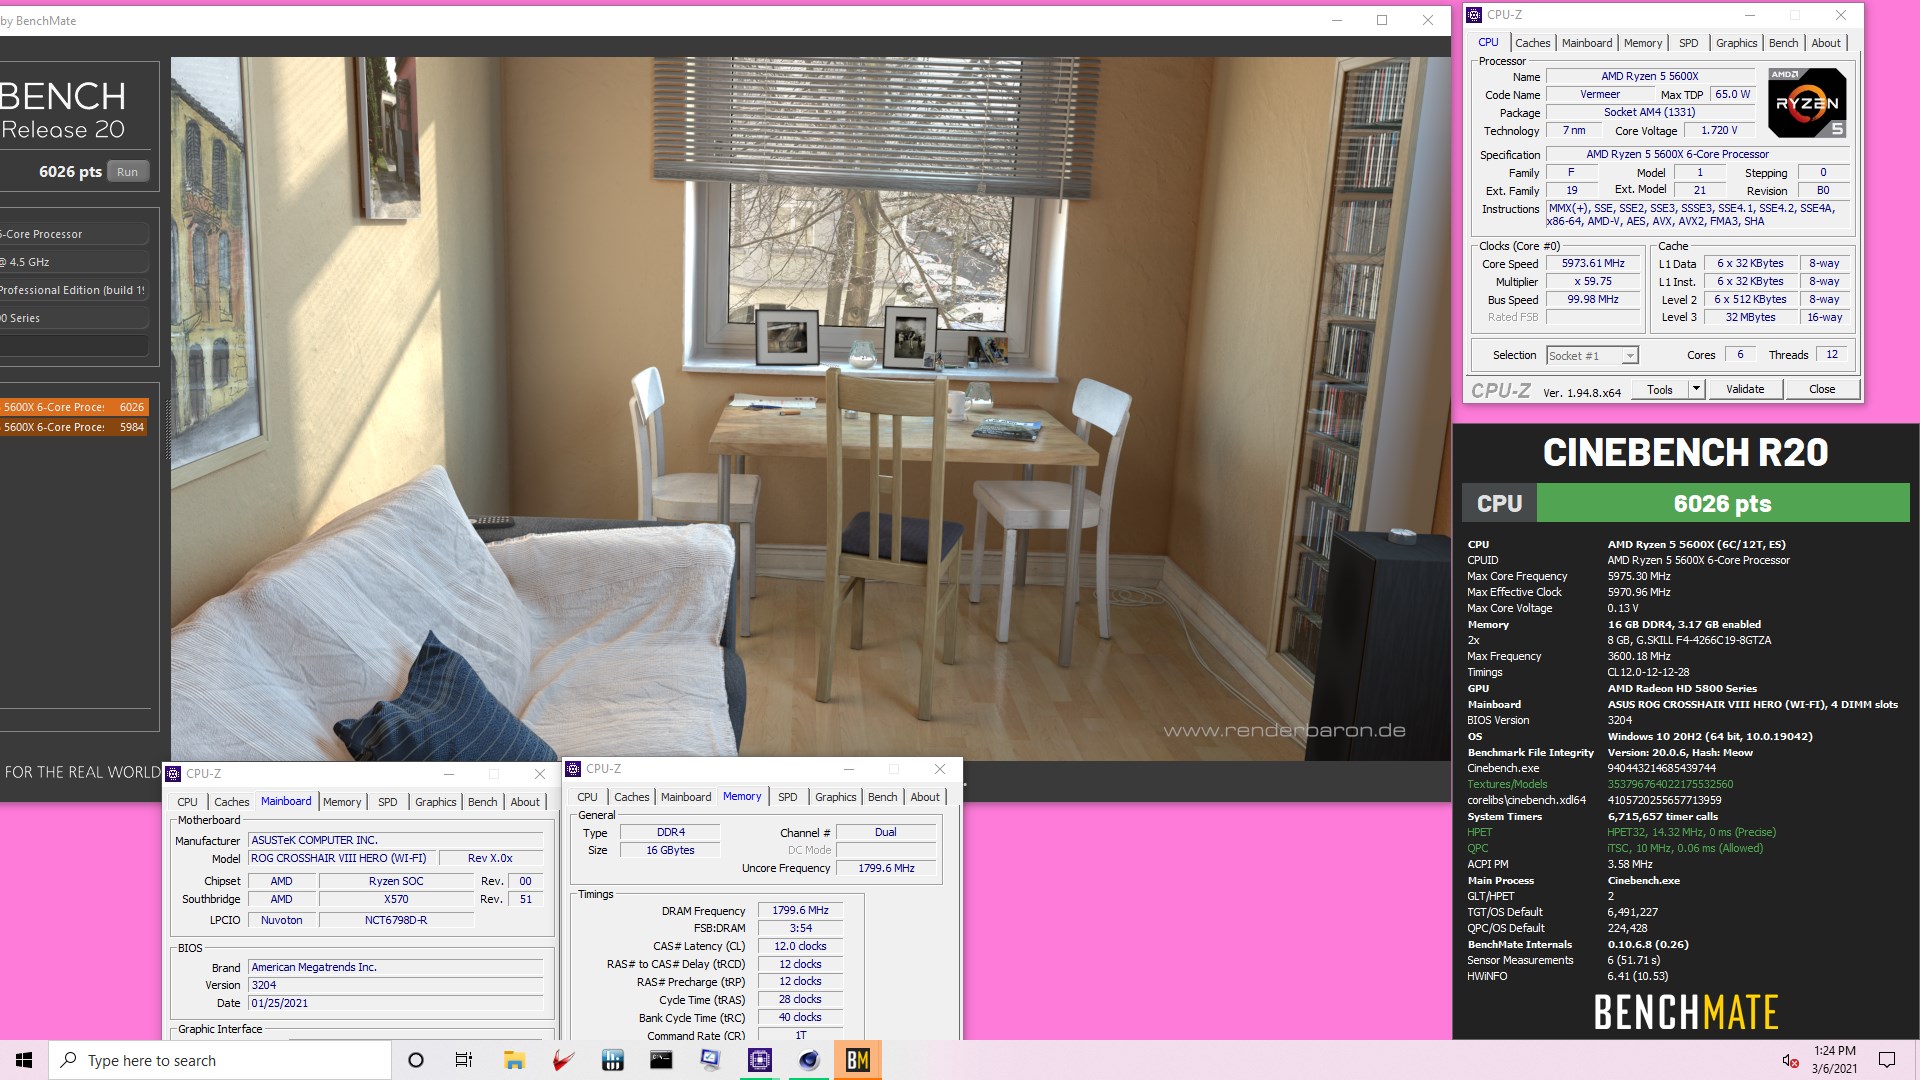The image size is (1920, 1080).
Task: Minimize the CPU-Z Memory window
Action: point(848,769)
